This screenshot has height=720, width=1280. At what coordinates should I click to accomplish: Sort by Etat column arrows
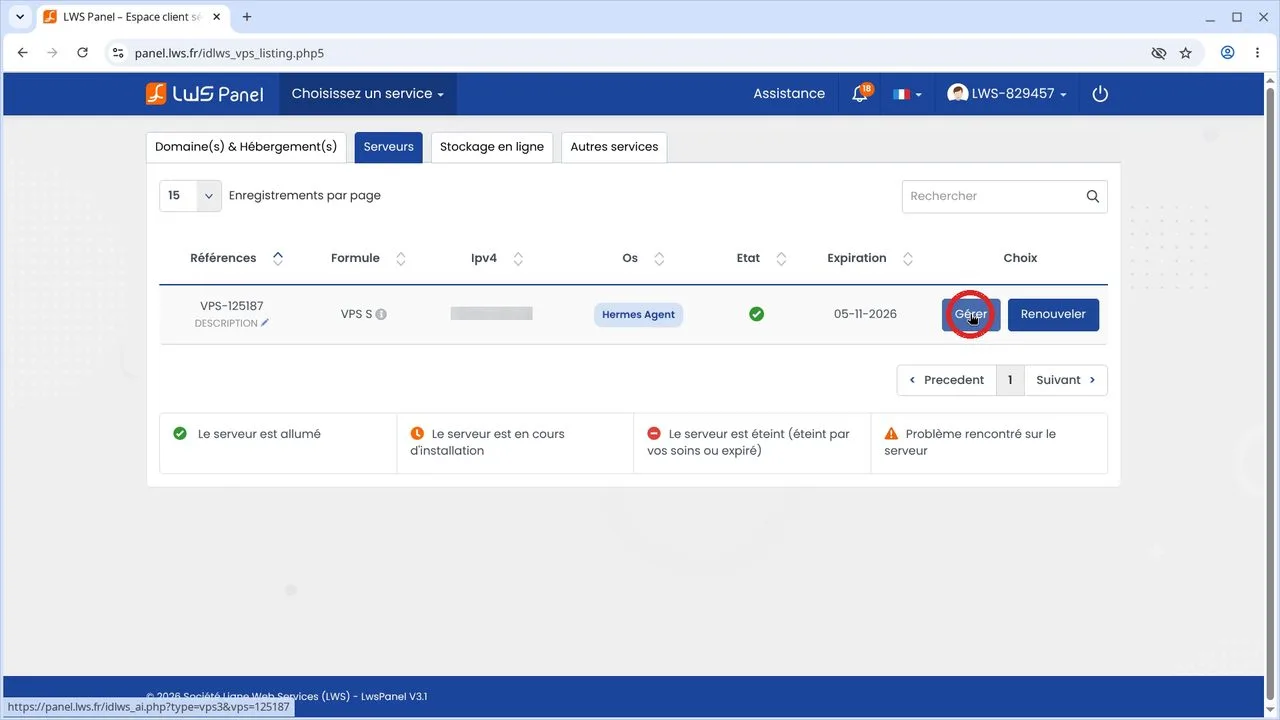[x=781, y=258]
